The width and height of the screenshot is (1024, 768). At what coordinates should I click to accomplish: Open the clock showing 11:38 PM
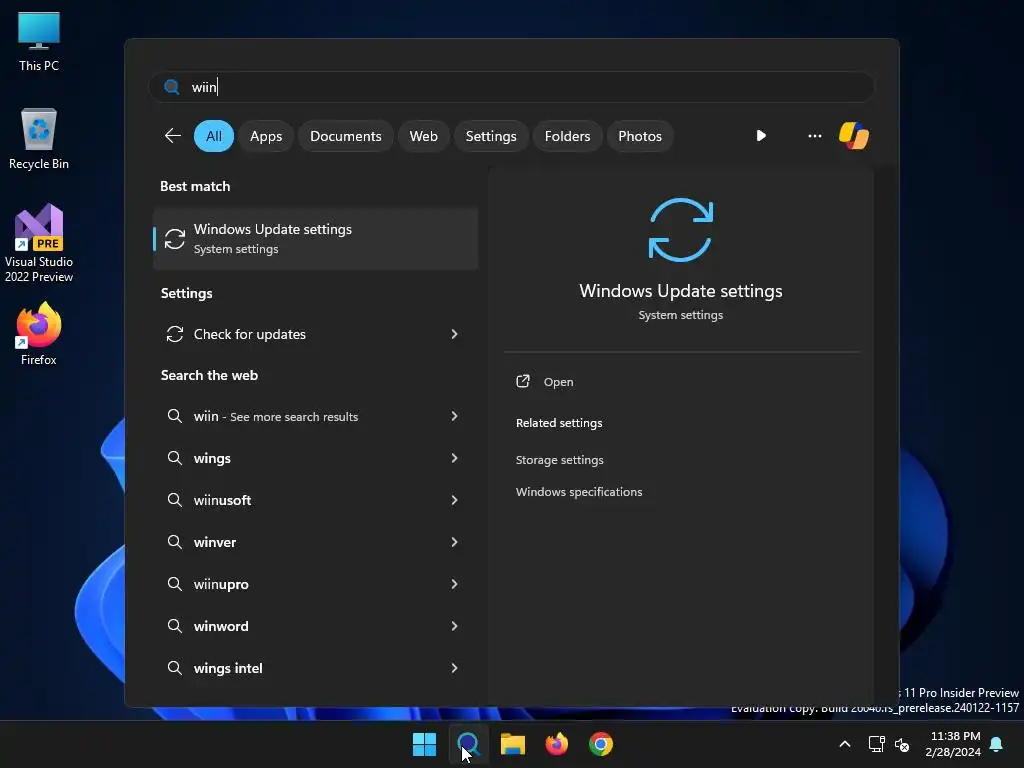[954, 744]
